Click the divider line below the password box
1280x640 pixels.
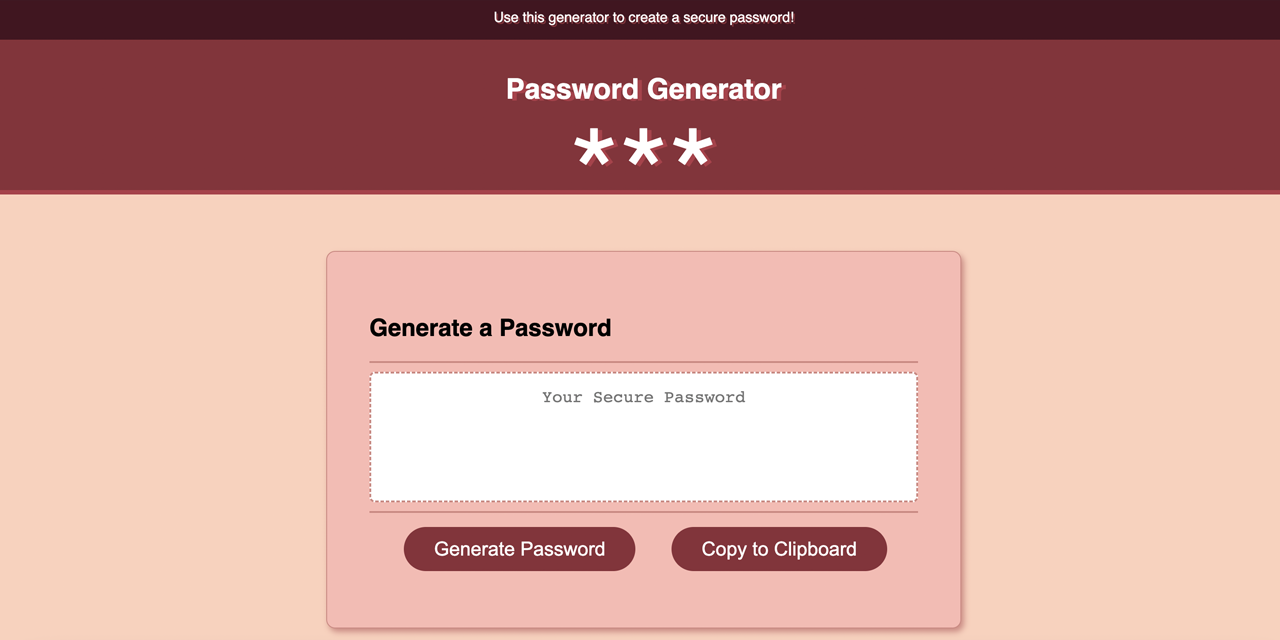pyautogui.click(x=643, y=511)
